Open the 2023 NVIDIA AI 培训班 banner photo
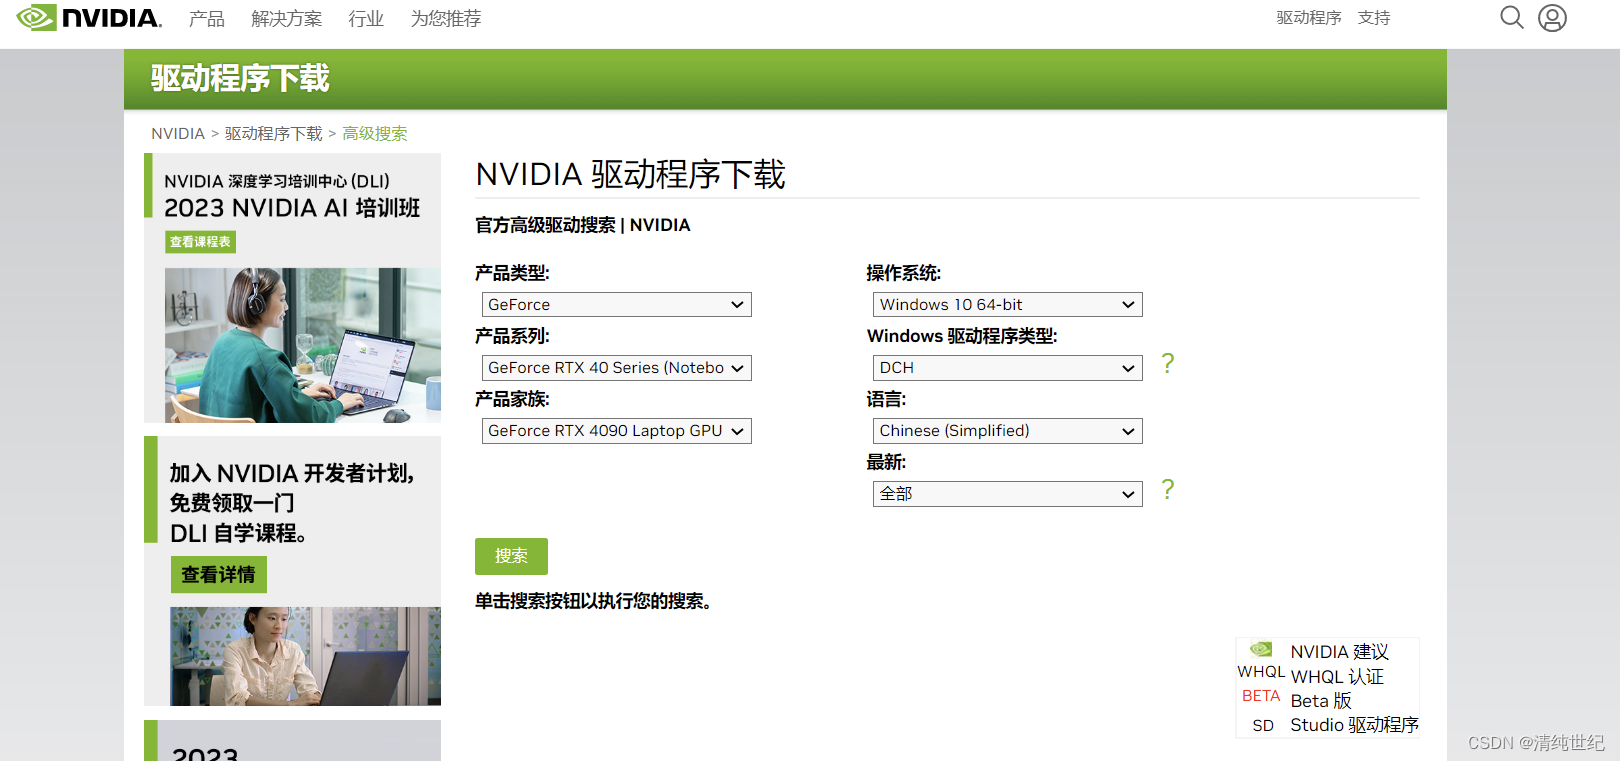This screenshot has width=1620, height=761. [x=303, y=345]
